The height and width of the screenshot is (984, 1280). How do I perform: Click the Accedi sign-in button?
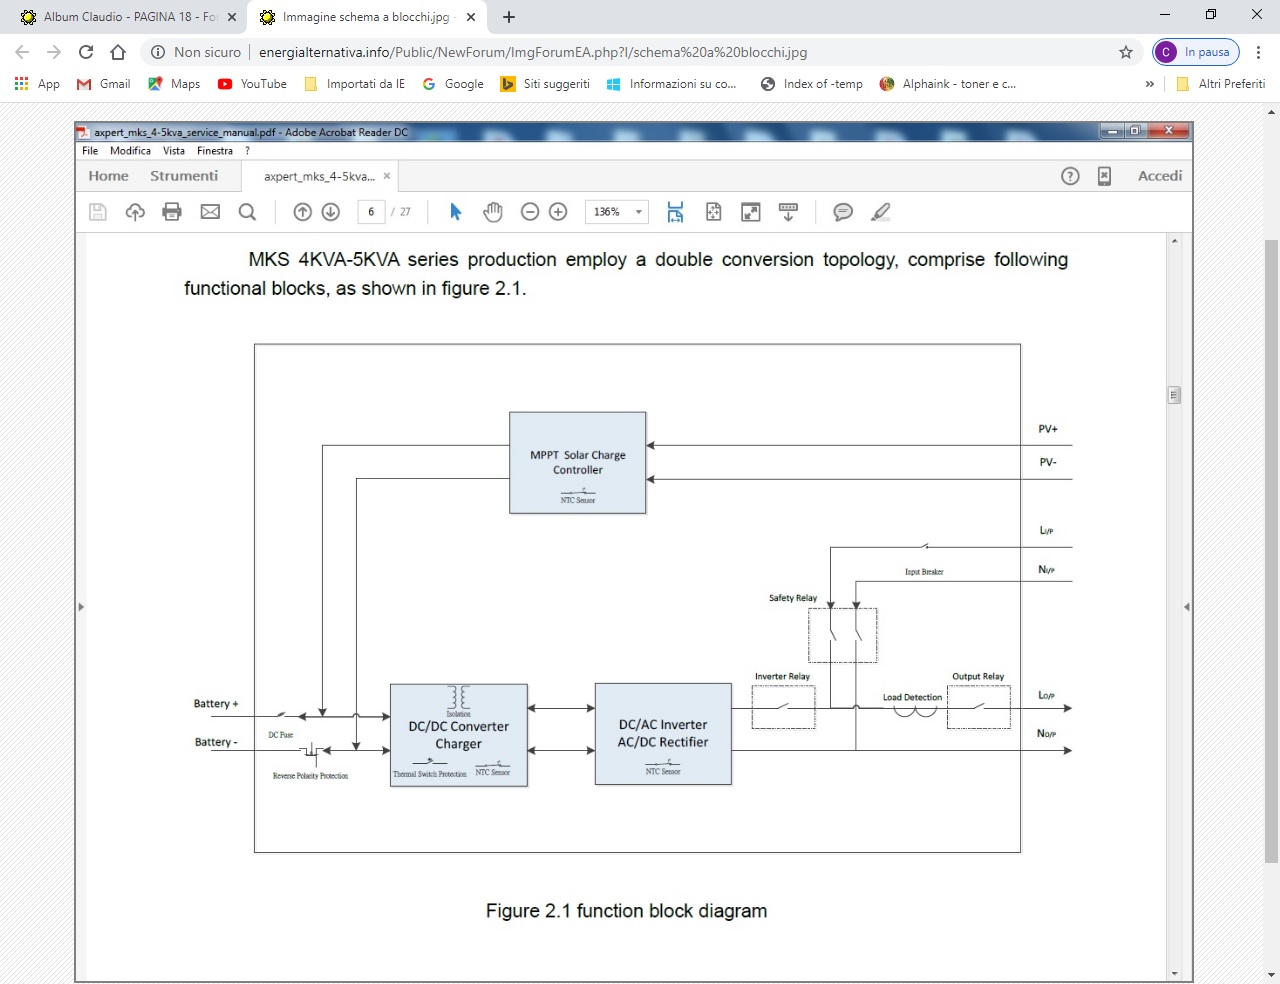tap(1159, 176)
